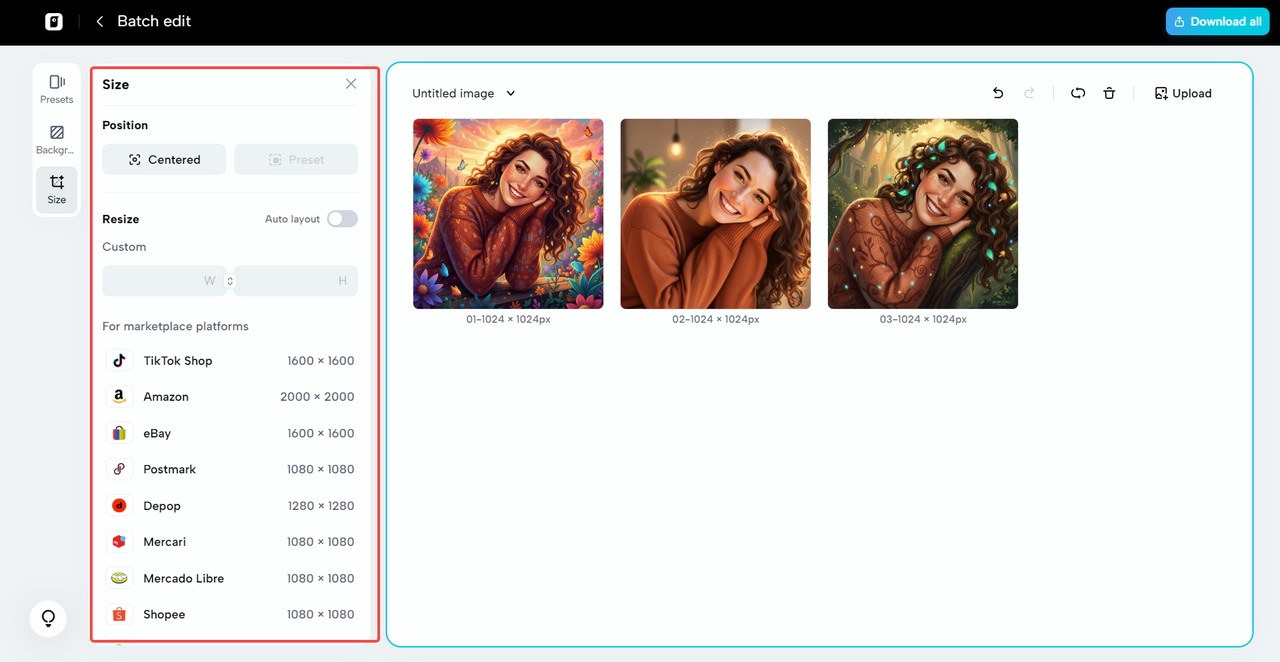Choose the Amazon 2000 × 2000 preset
1280x662 pixels.
coord(230,397)
